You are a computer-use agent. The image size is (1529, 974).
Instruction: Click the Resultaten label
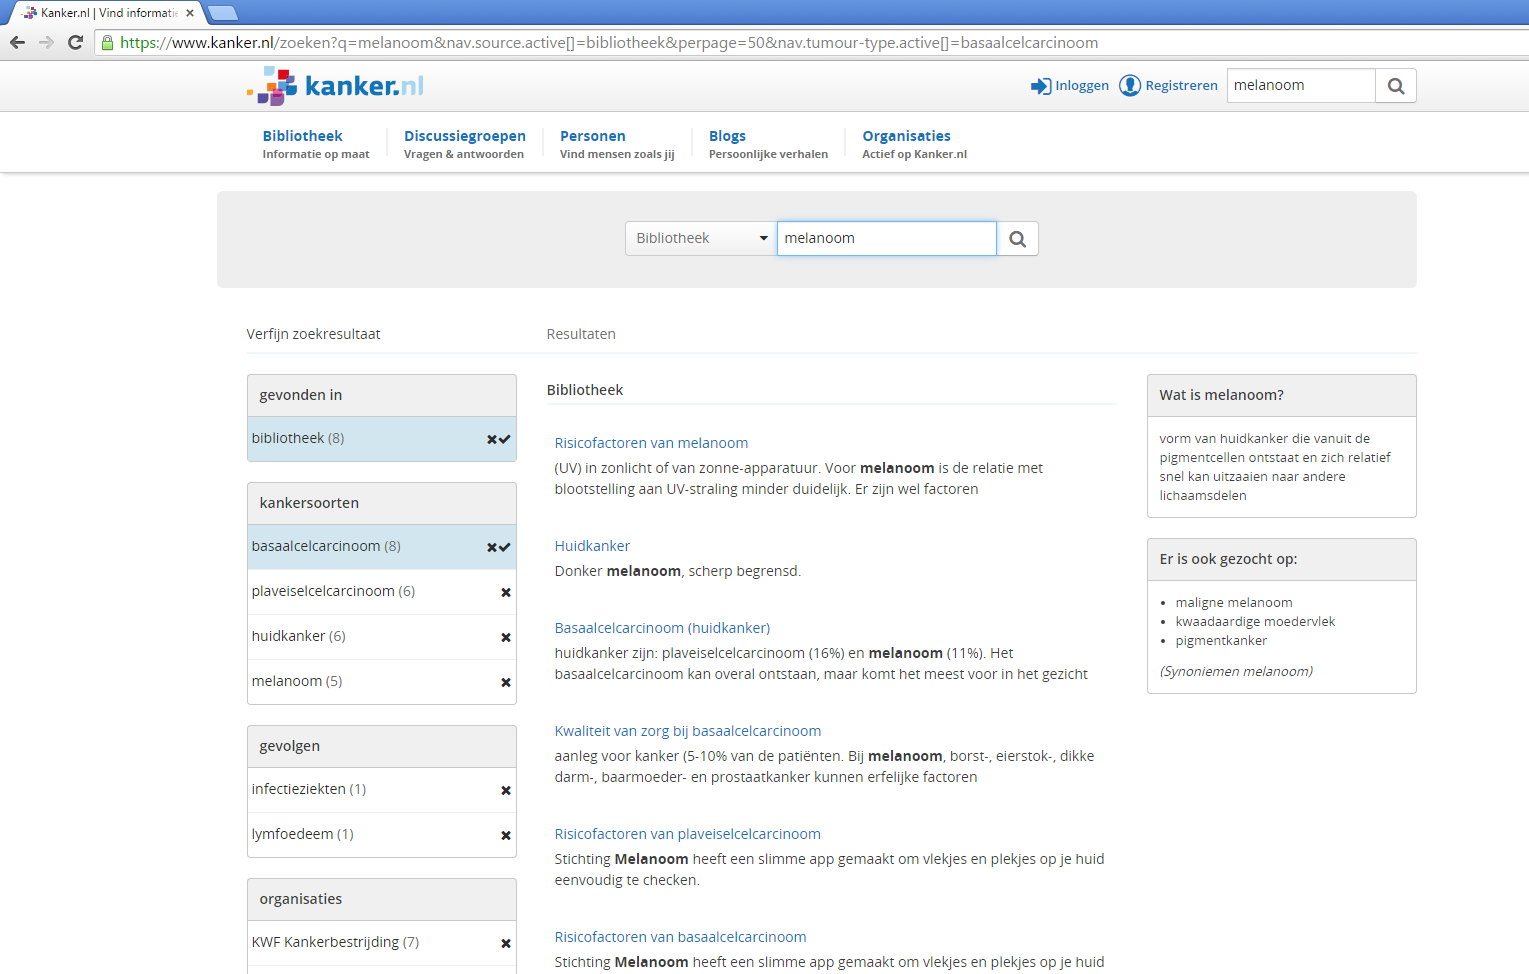(x=581, y=334)
